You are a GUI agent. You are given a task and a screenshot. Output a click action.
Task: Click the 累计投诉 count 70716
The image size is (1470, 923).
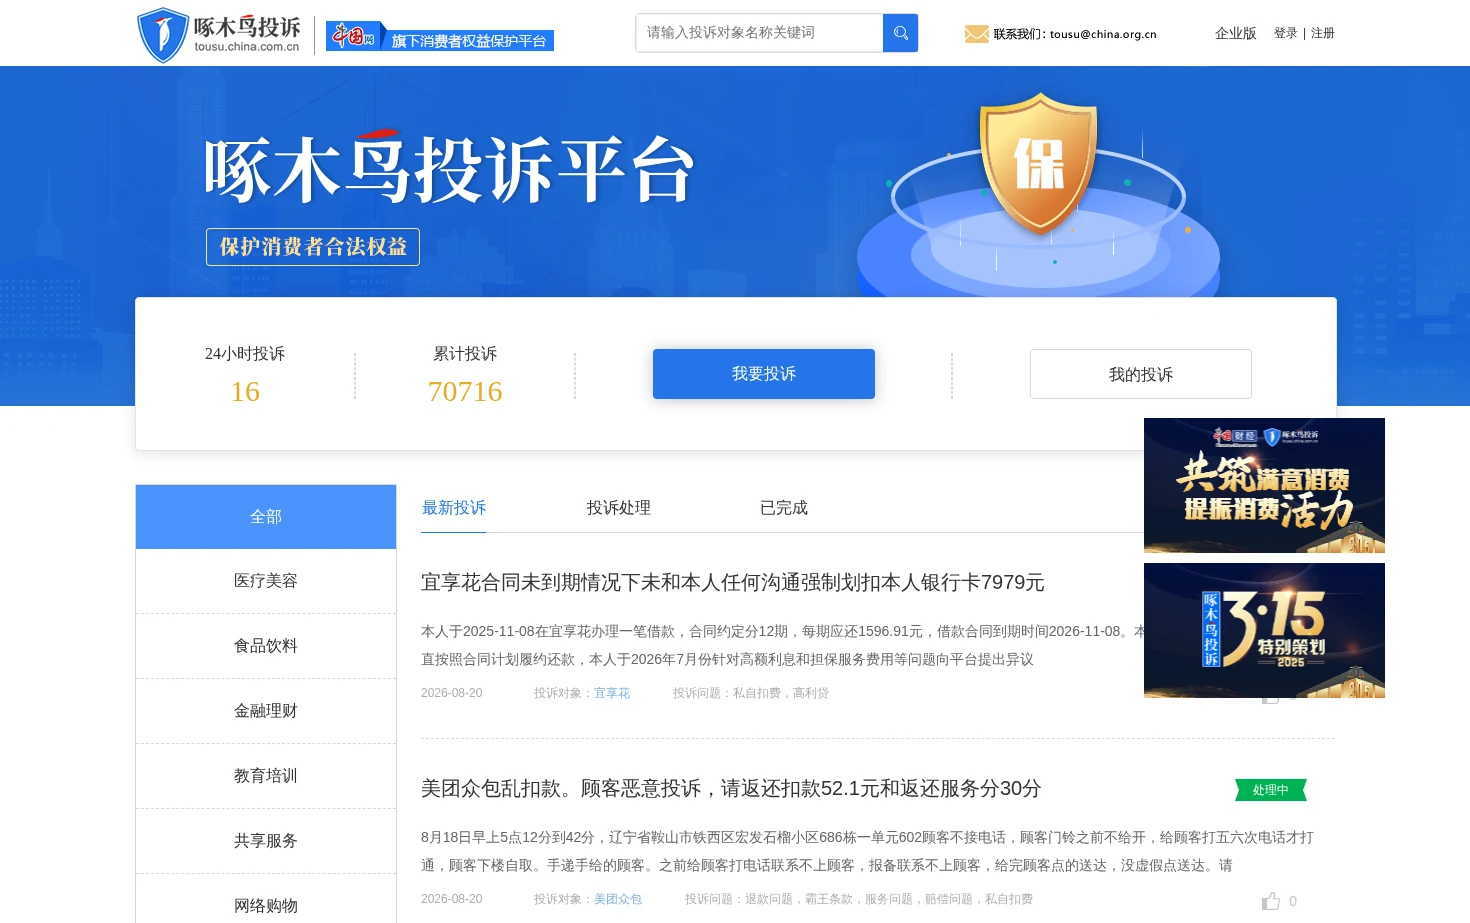click(465, 391)
